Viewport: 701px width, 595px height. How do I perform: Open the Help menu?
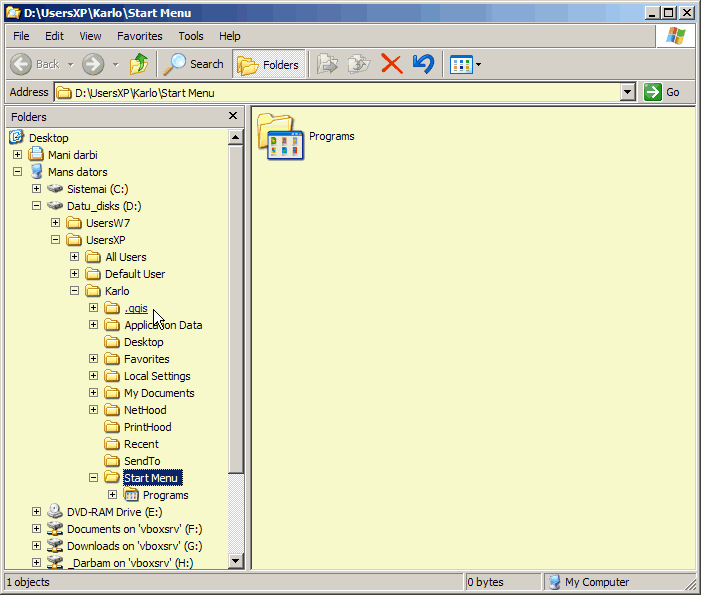click(x=230, y=36)
